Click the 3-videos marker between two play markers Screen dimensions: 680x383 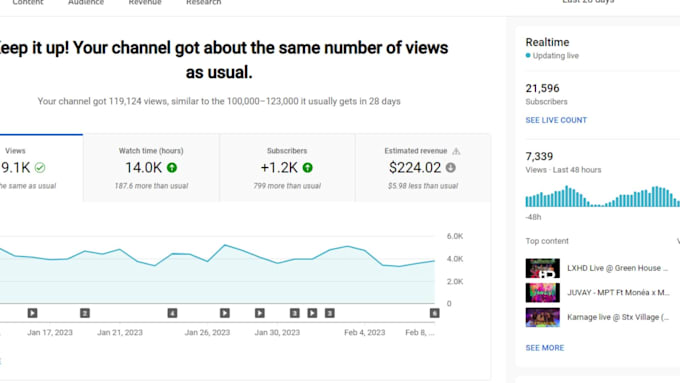294,313
